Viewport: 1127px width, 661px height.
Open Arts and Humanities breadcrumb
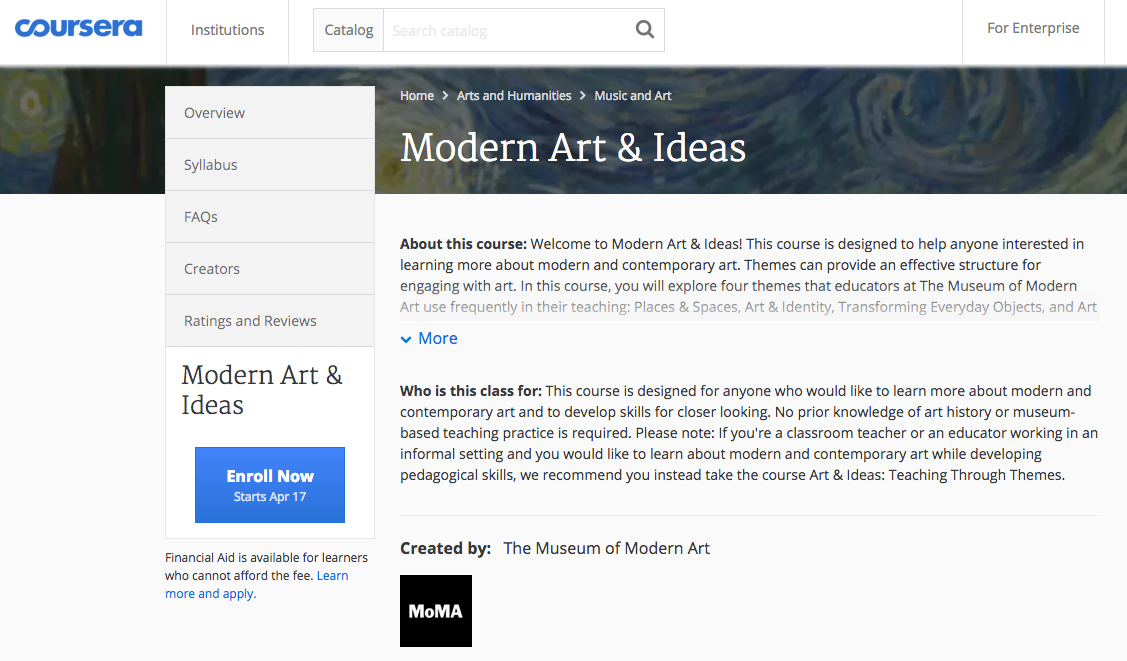click(x=514, y=96)
